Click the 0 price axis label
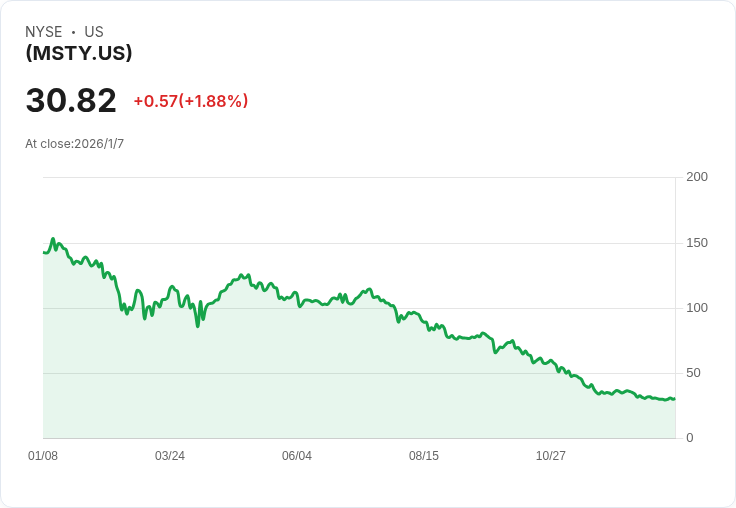 coord(689,438)
